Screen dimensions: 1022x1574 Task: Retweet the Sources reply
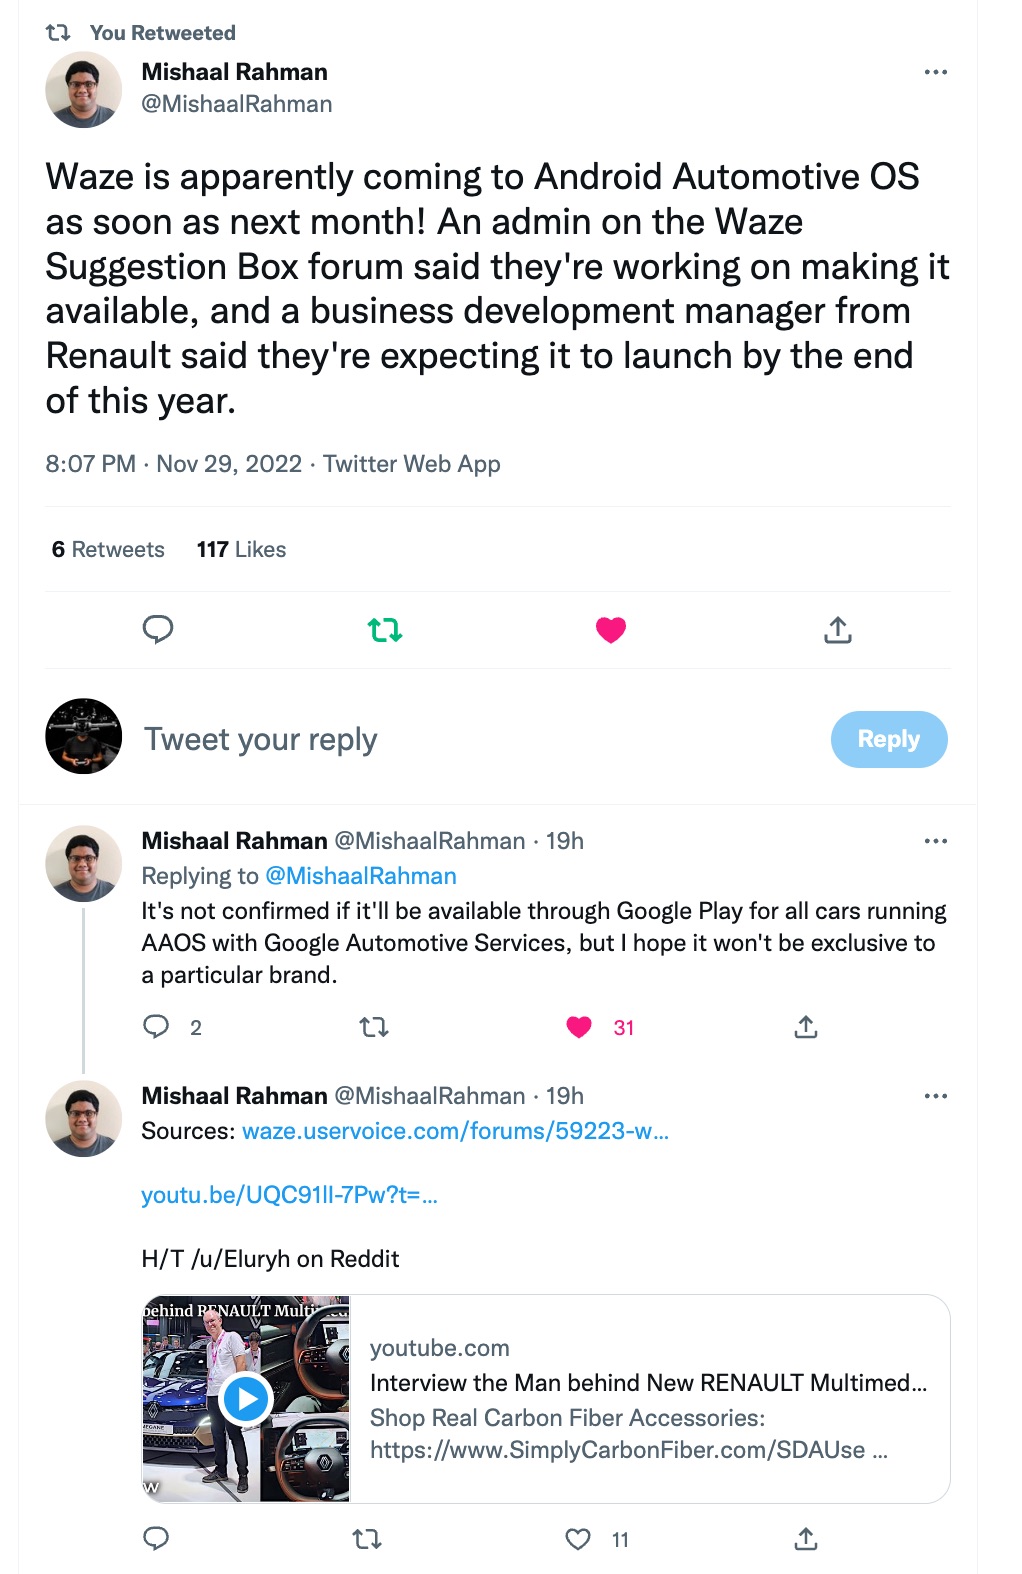coord(368,1539)
